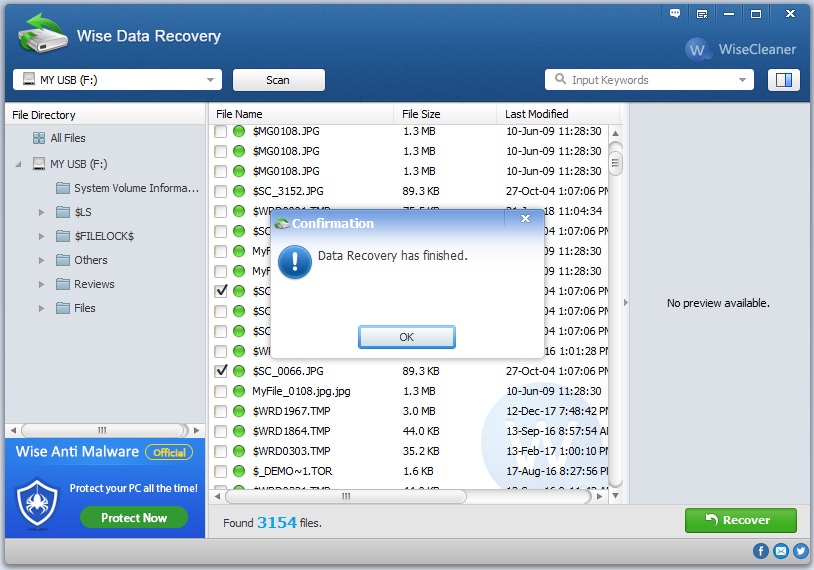Expand the $FILELOCK$ folder
Image resolution: width=814 pixels, height=570 pixels.
(41, 236)
